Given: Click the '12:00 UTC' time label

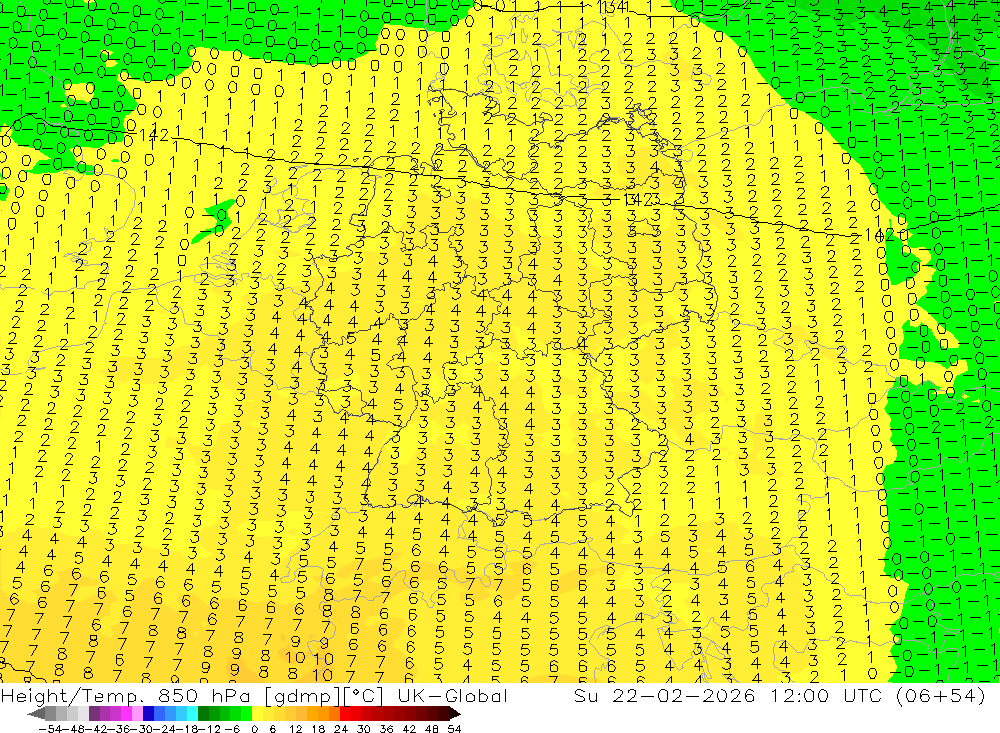Looking at the screenshot, I should (827, 695).
